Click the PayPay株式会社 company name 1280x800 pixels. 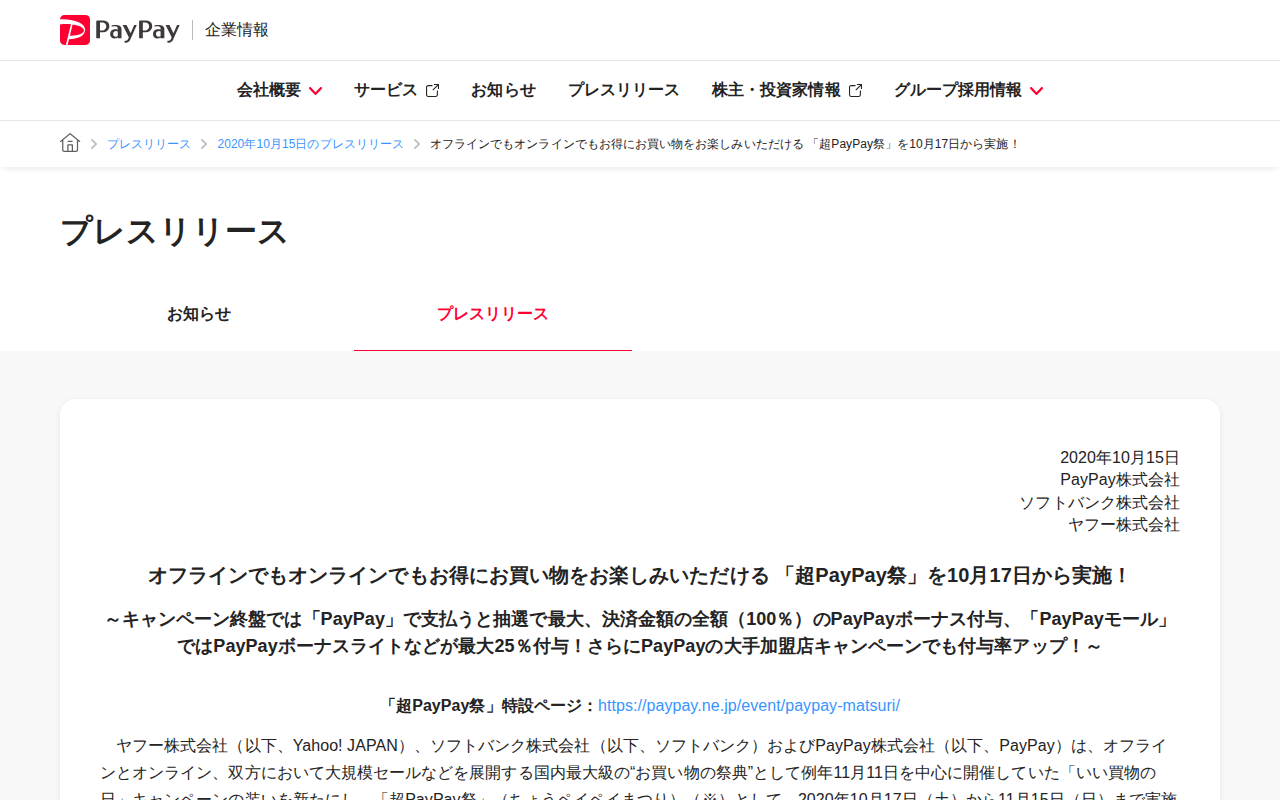point(1120,480)
